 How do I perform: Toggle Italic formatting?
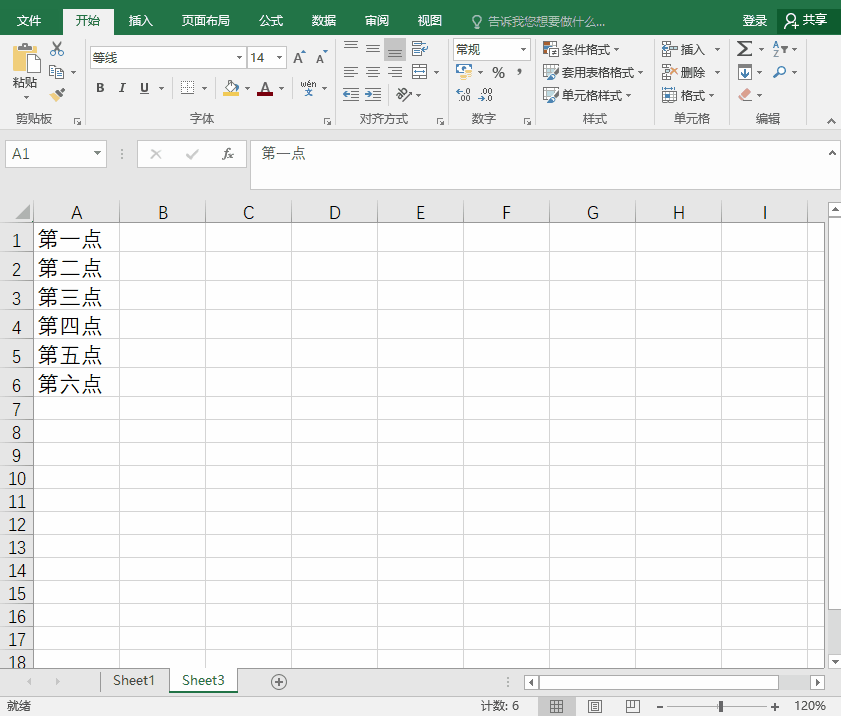122,88
